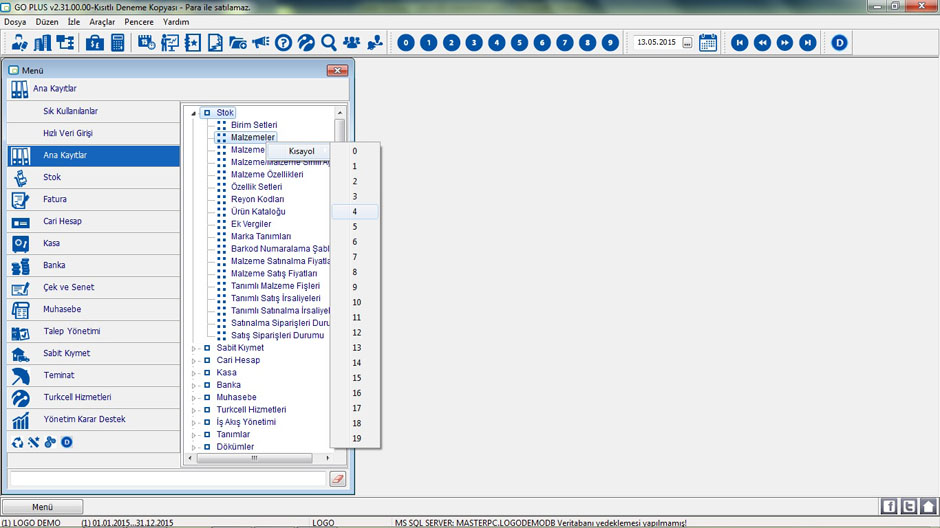Click the date field showing 13.05.2015
The width and height of the screenshot is (940, 528).
[656, 43]
